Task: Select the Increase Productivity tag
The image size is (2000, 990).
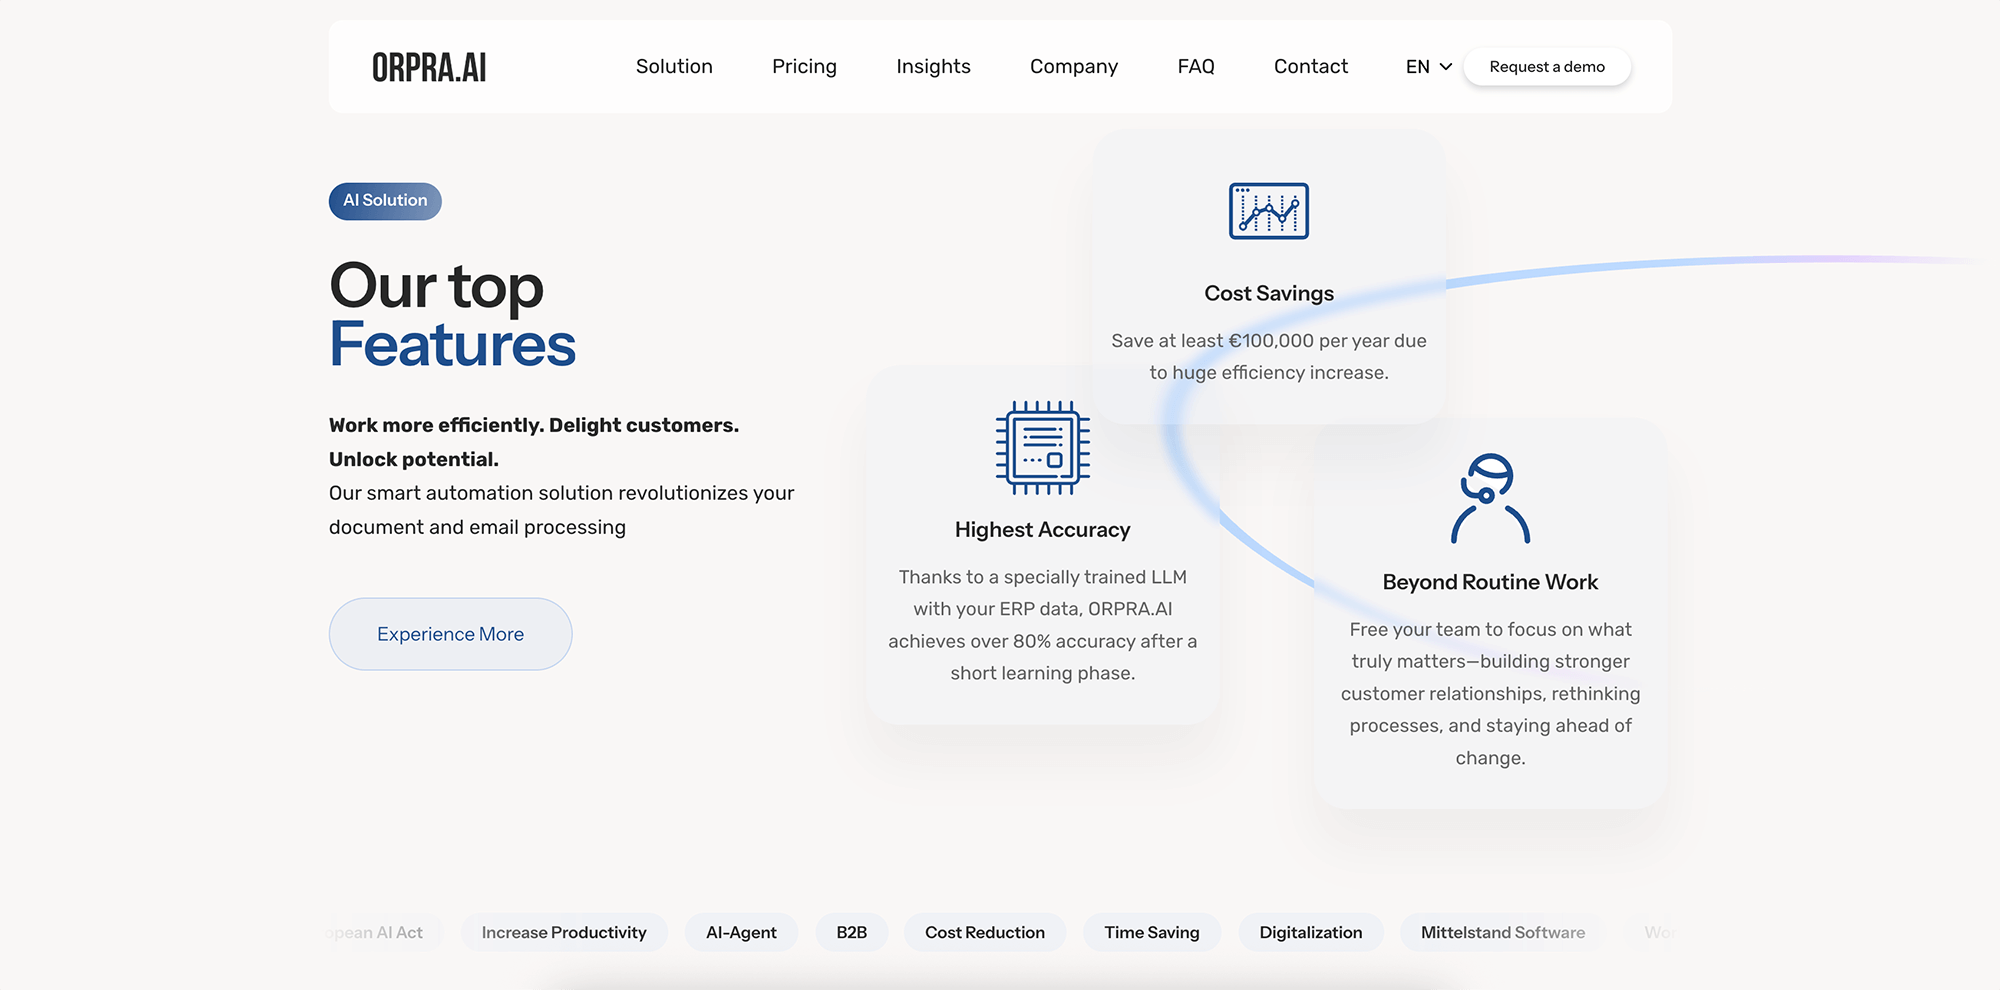Action: [x=563, y=932]
